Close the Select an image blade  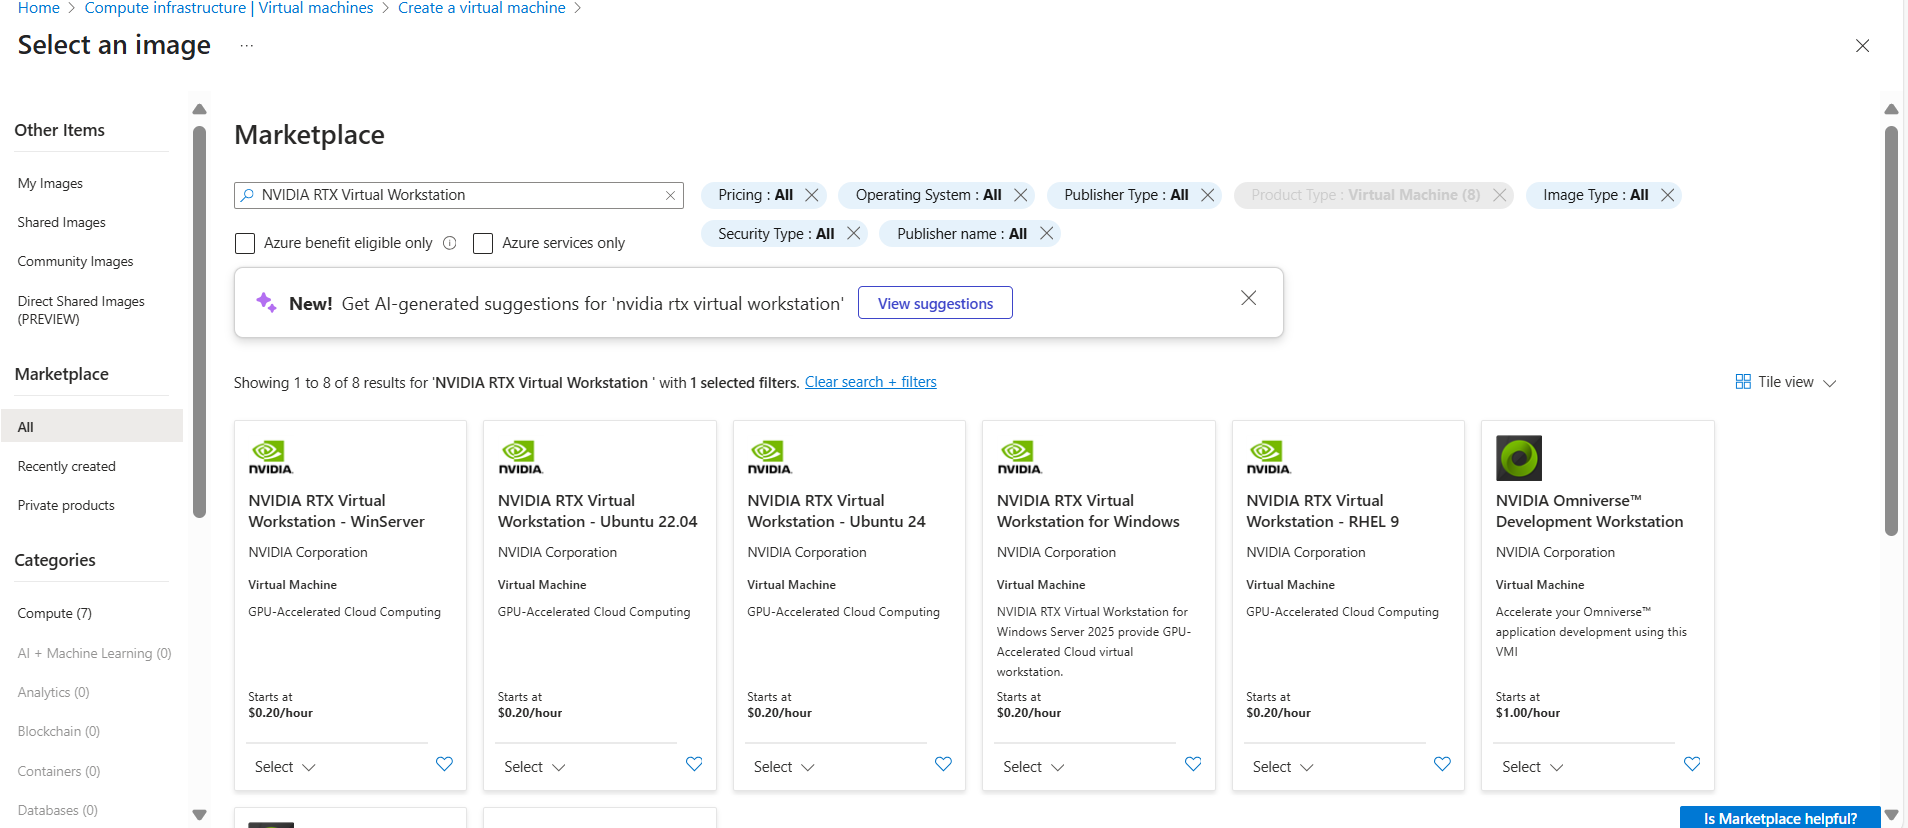point(1862,46)
